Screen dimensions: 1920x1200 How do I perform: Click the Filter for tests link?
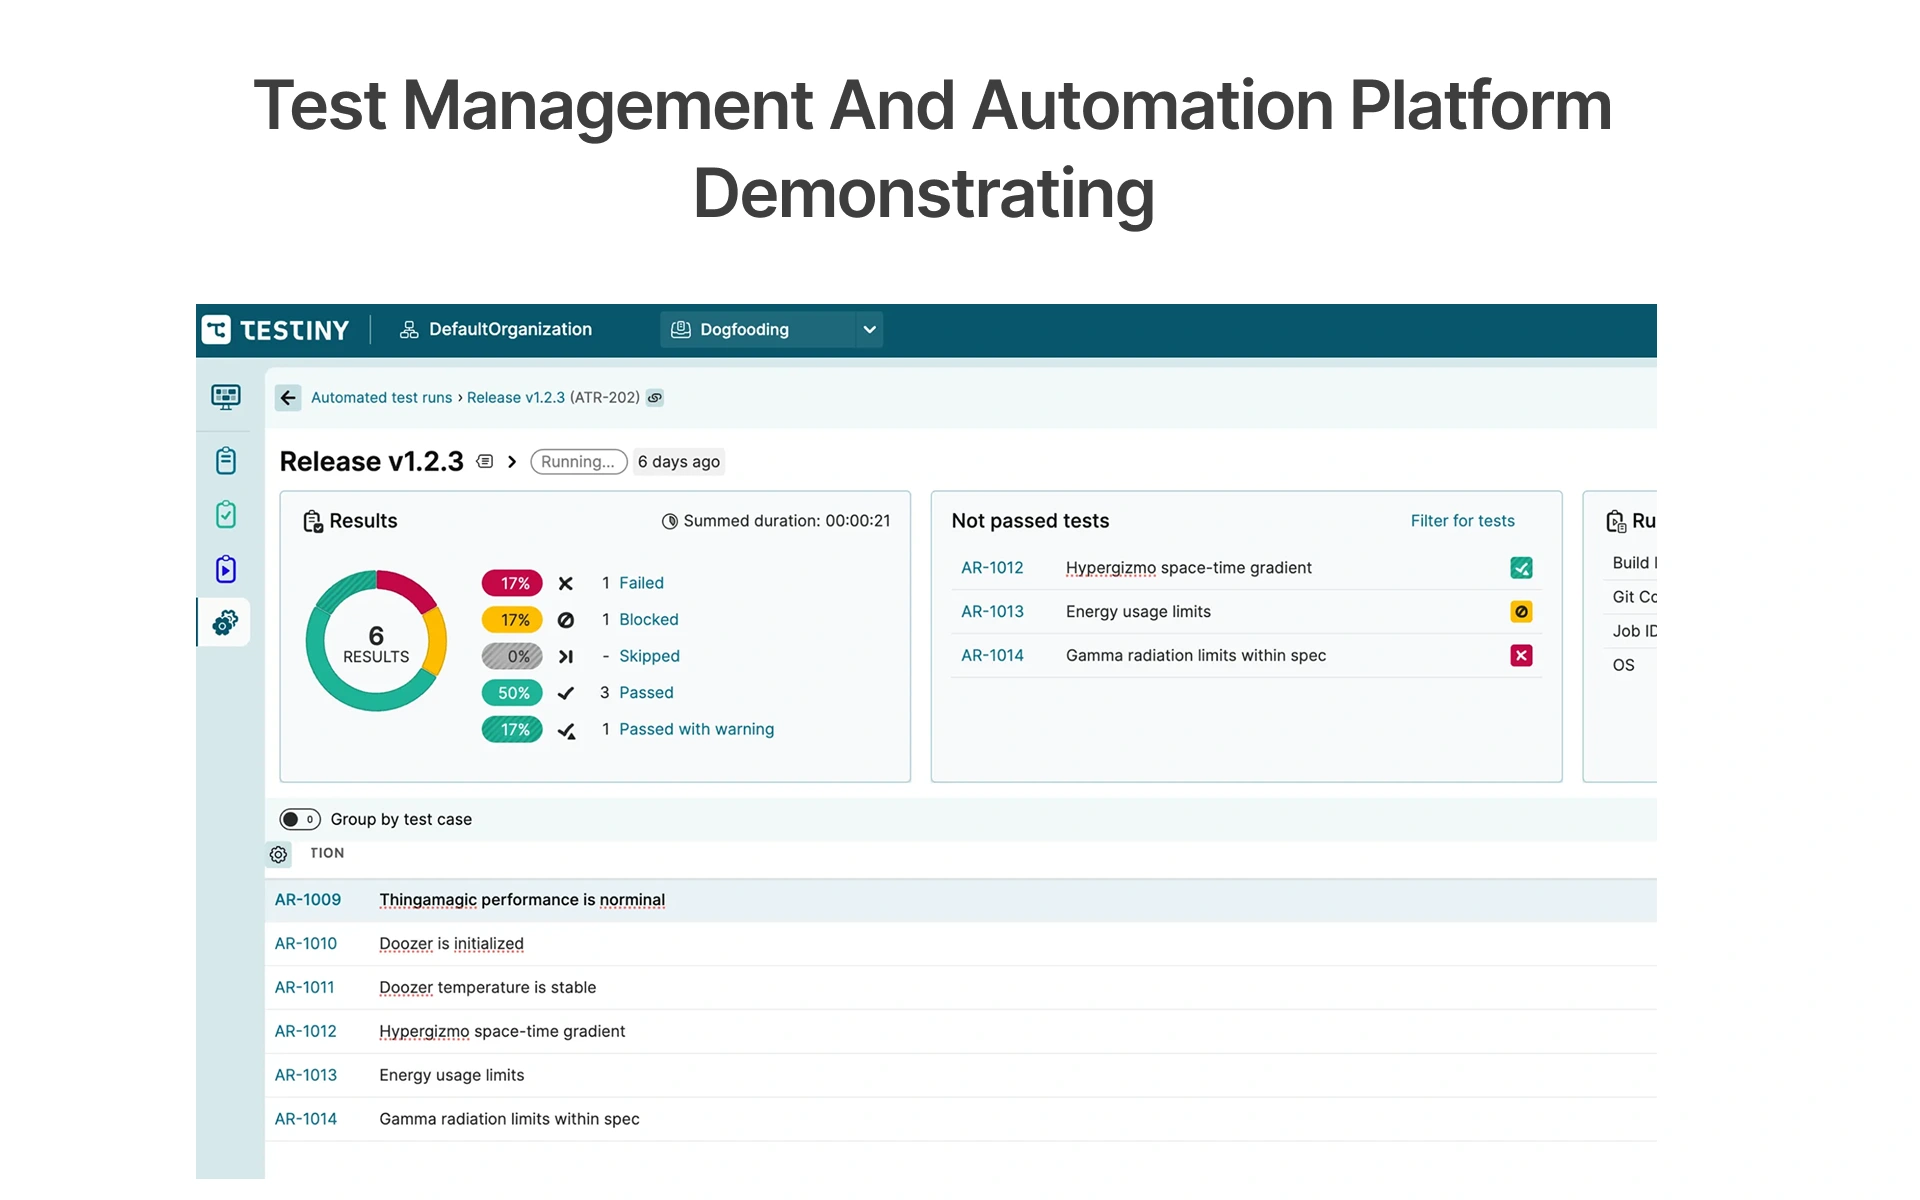point(1462,521)
